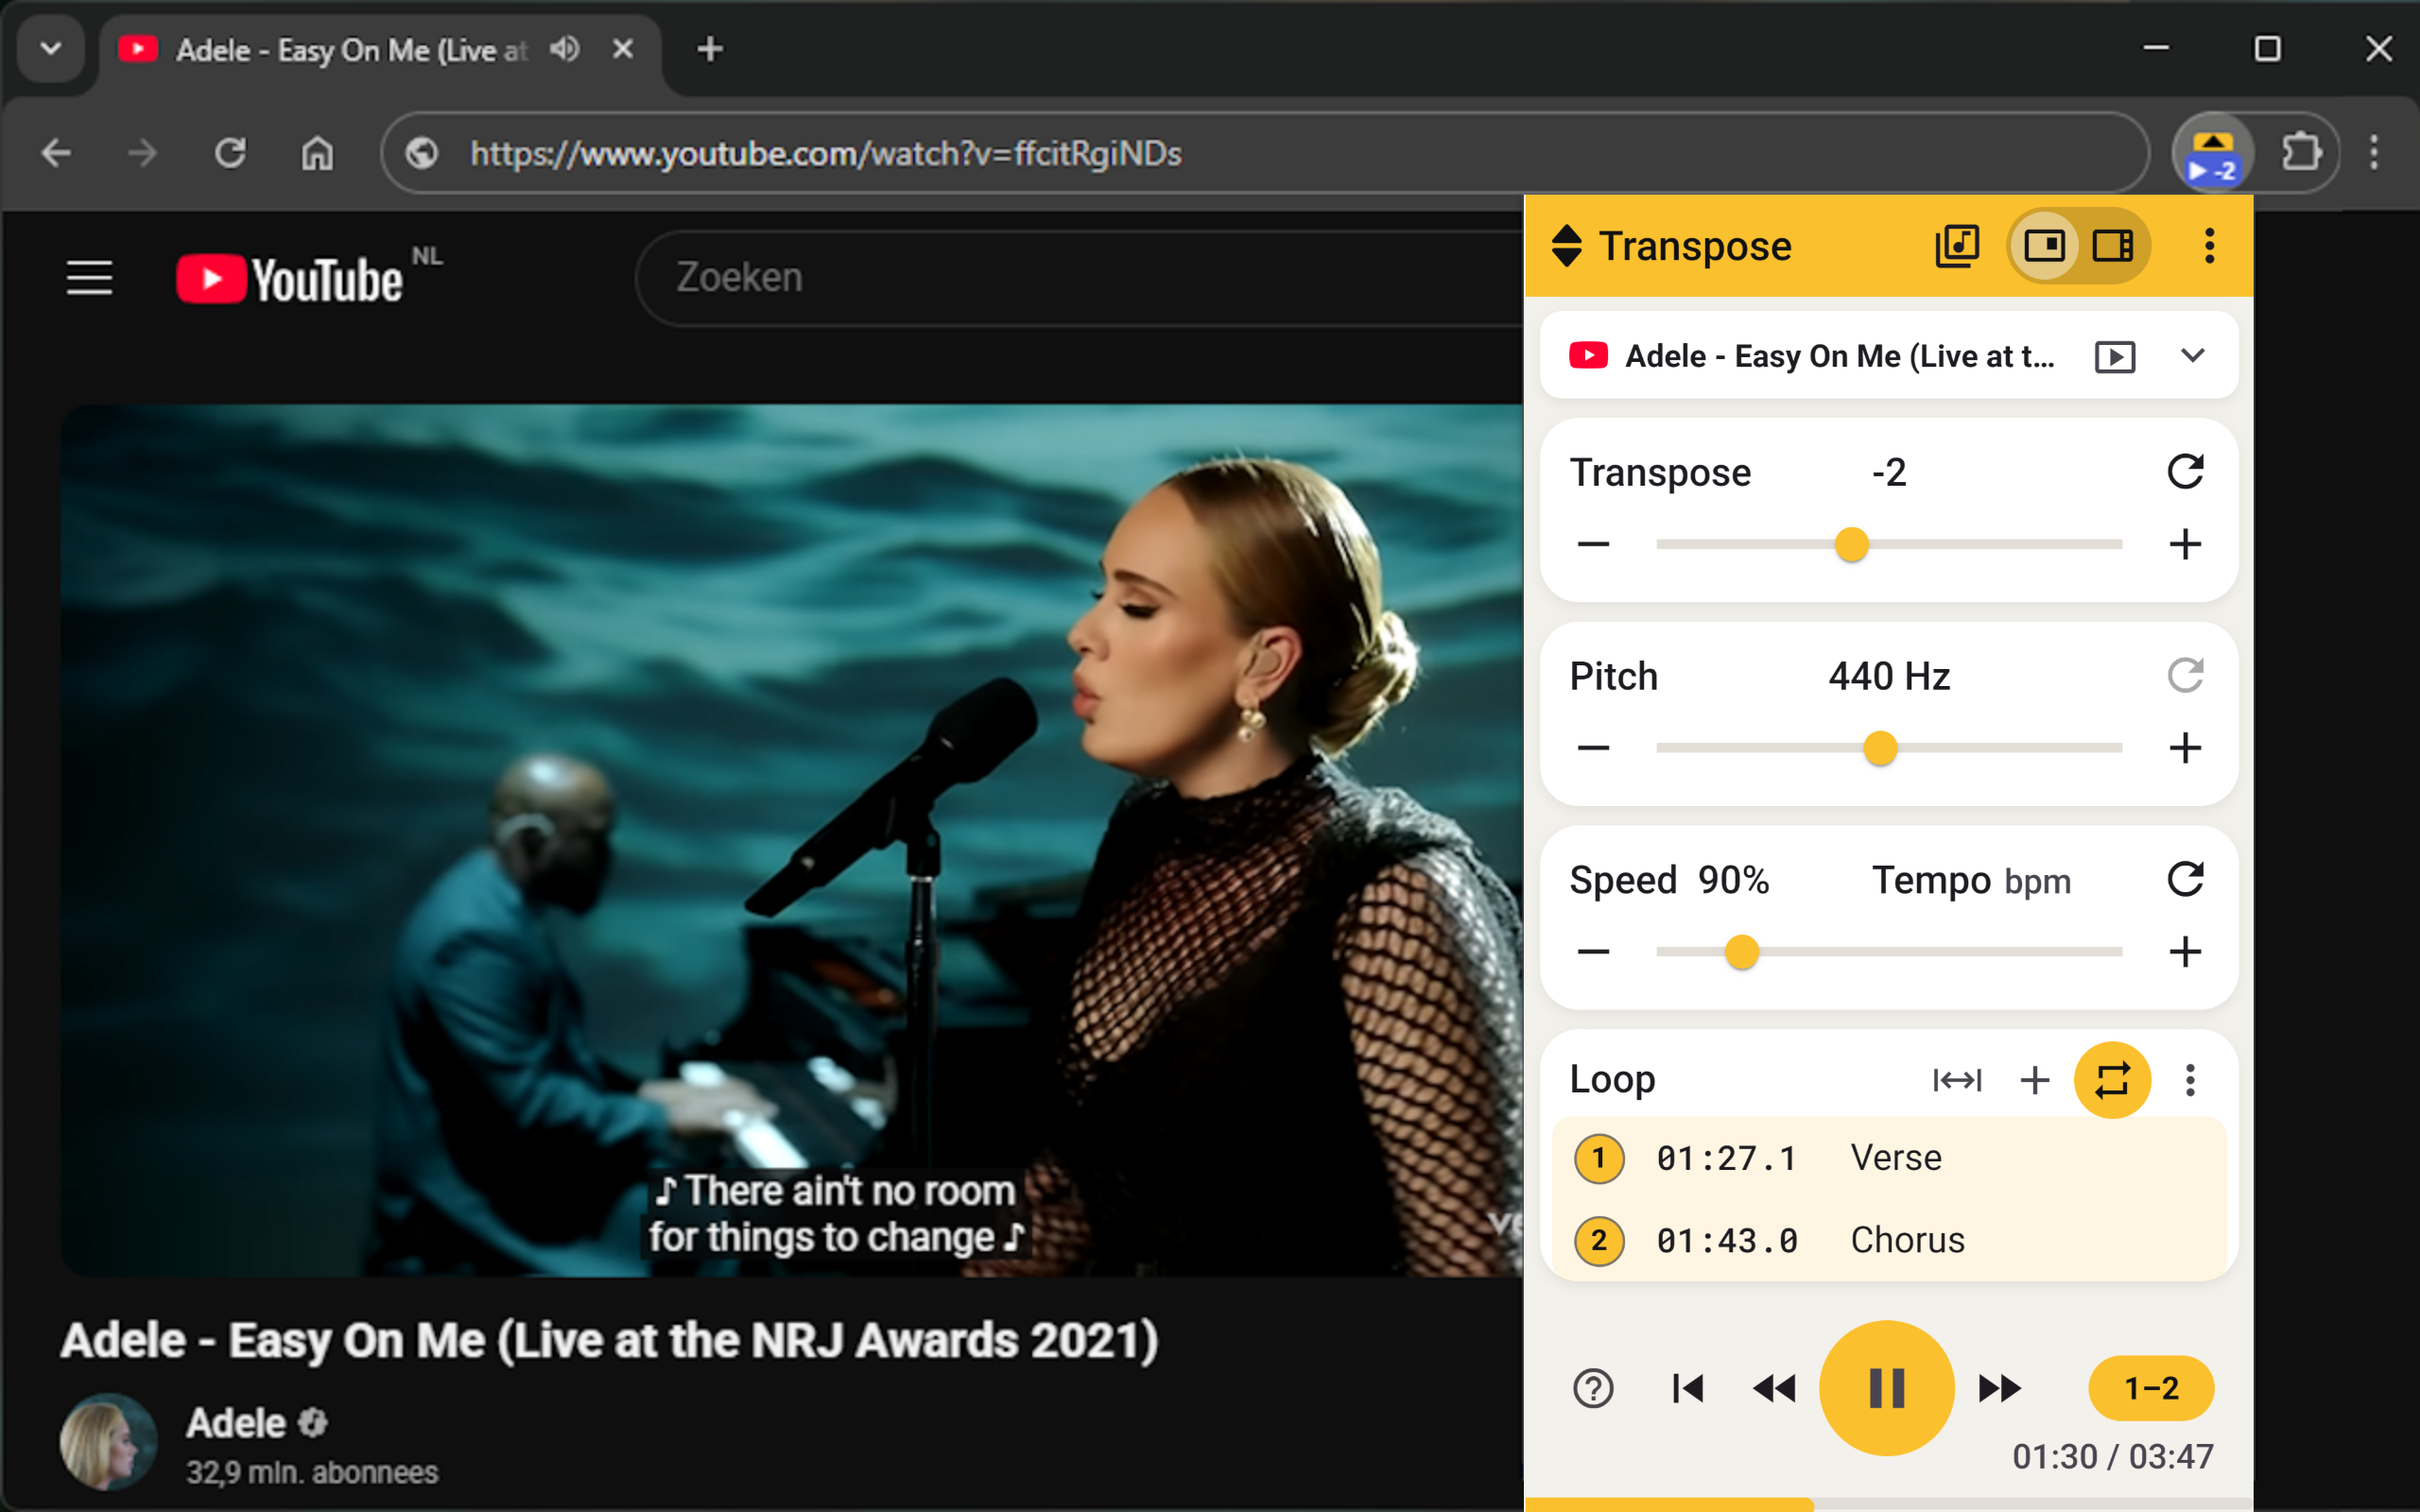Open the YouTube hamburger guide menu

tap(89, 278)
